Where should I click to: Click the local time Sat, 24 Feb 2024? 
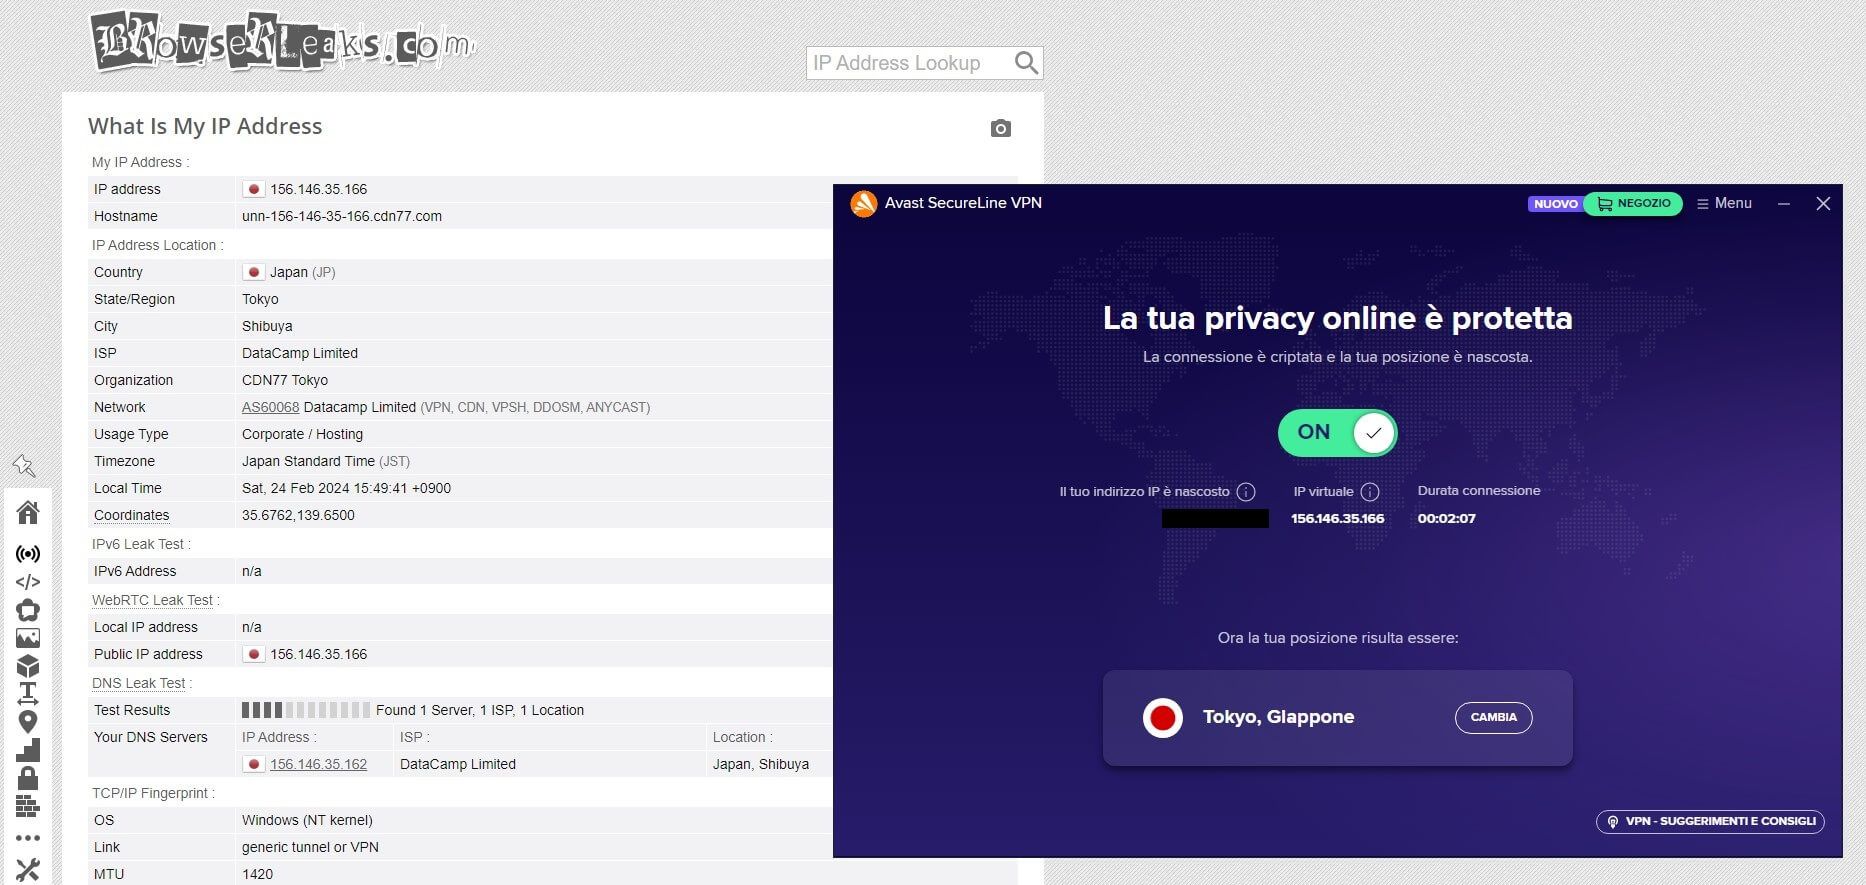click(x=346, y=488)
